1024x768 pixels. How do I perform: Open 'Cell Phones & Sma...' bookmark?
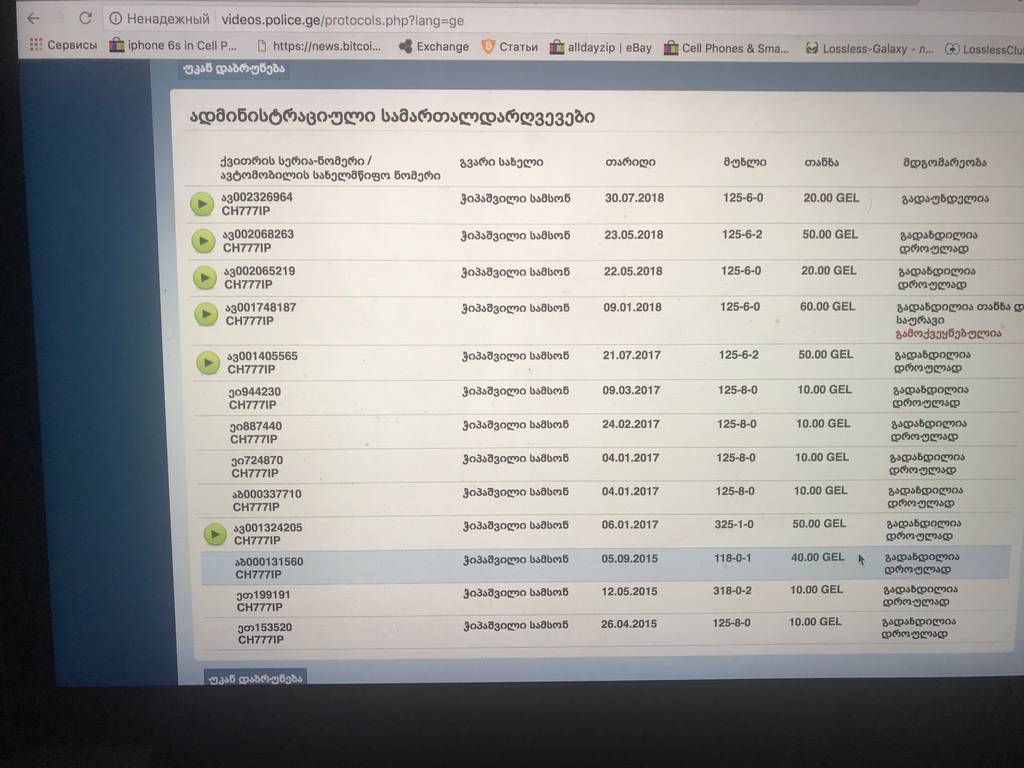point(726,48)
